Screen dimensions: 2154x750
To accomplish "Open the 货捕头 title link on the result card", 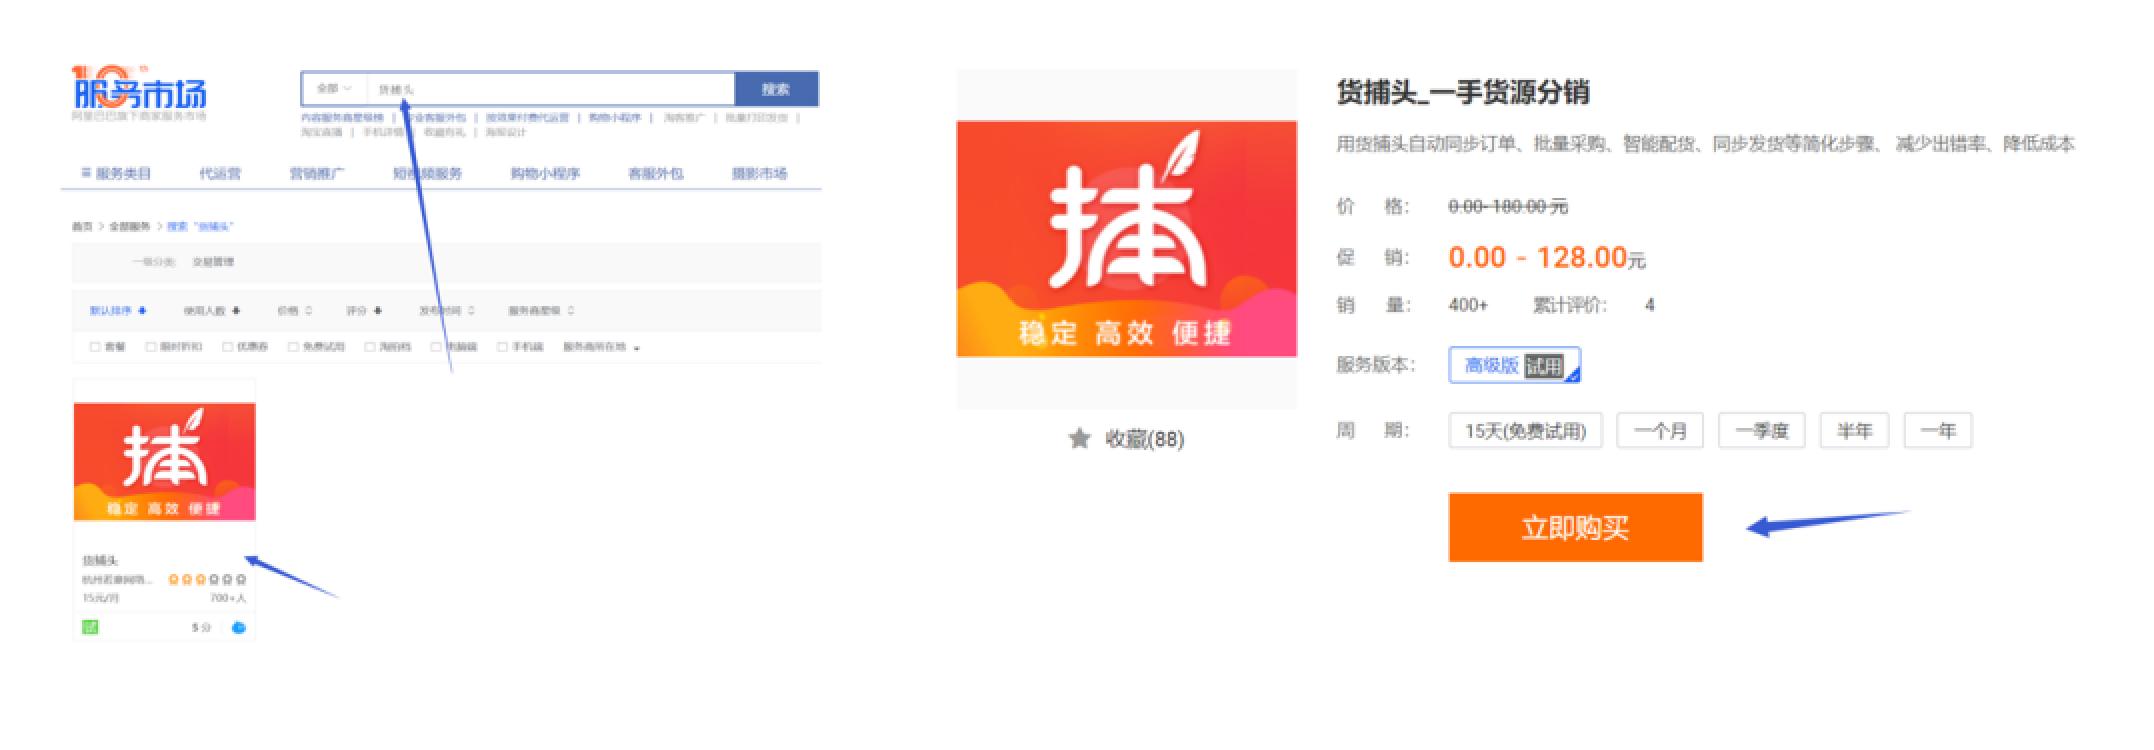I will point(100,561).
